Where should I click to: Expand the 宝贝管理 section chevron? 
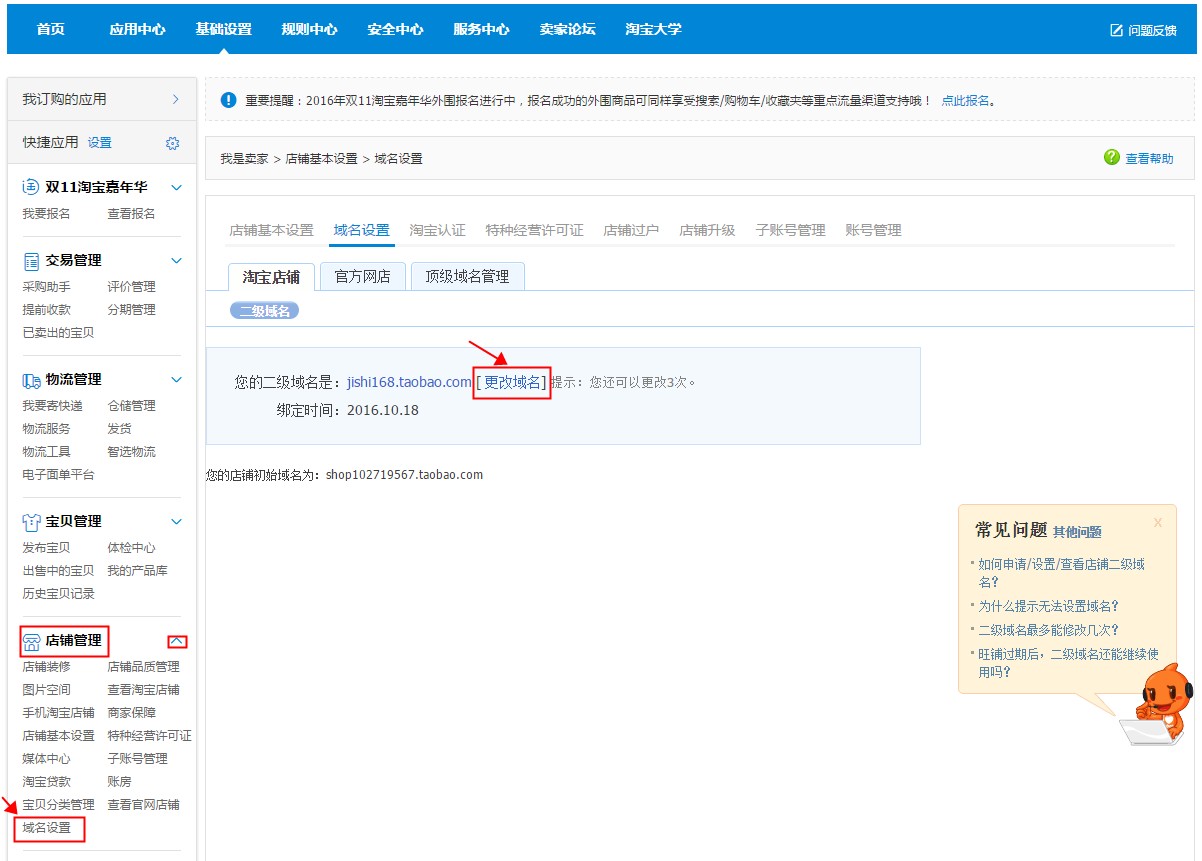tap(175, 521)
